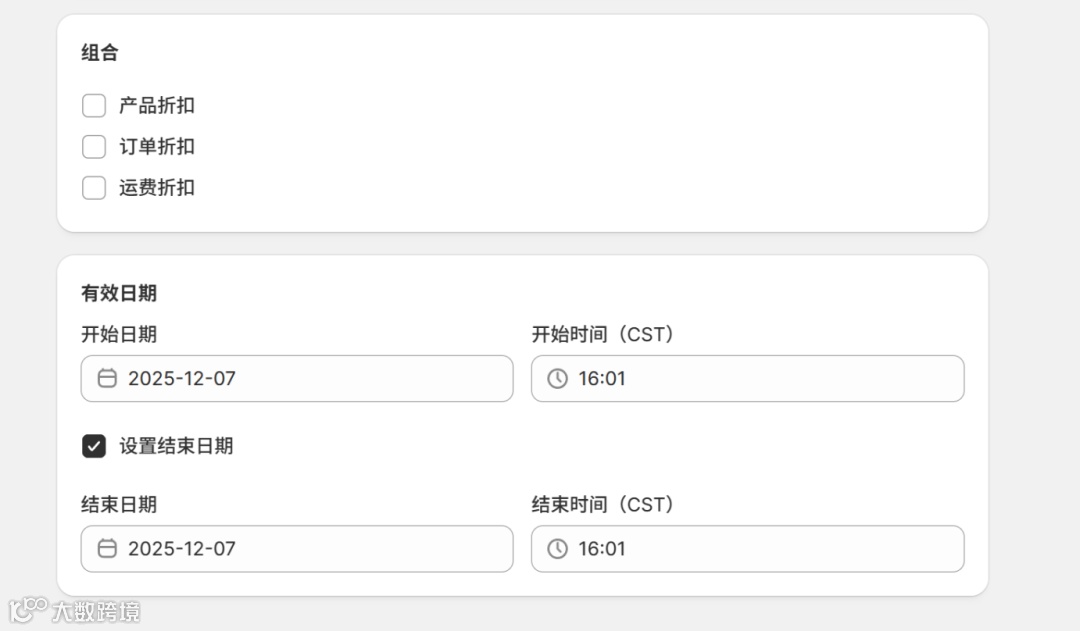Click the 设置结束日期 label text
This screenshot has height=631, width=1080.
(176, 446)
